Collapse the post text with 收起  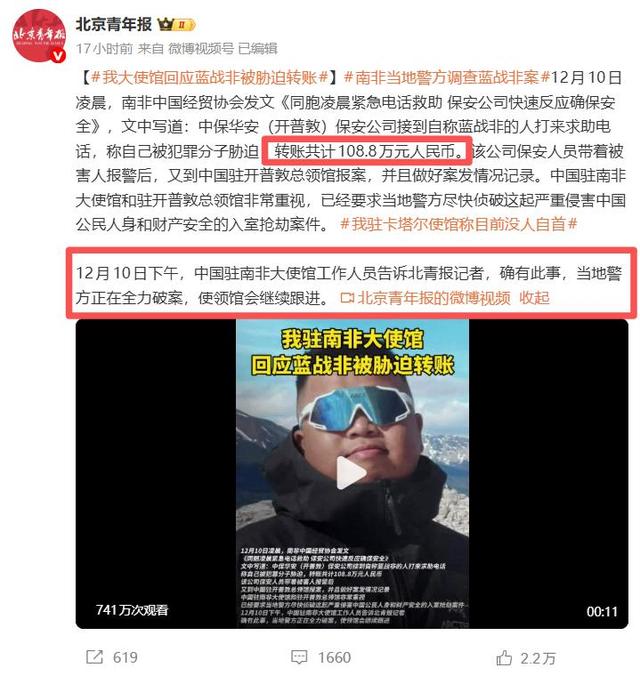coord(534,298)
